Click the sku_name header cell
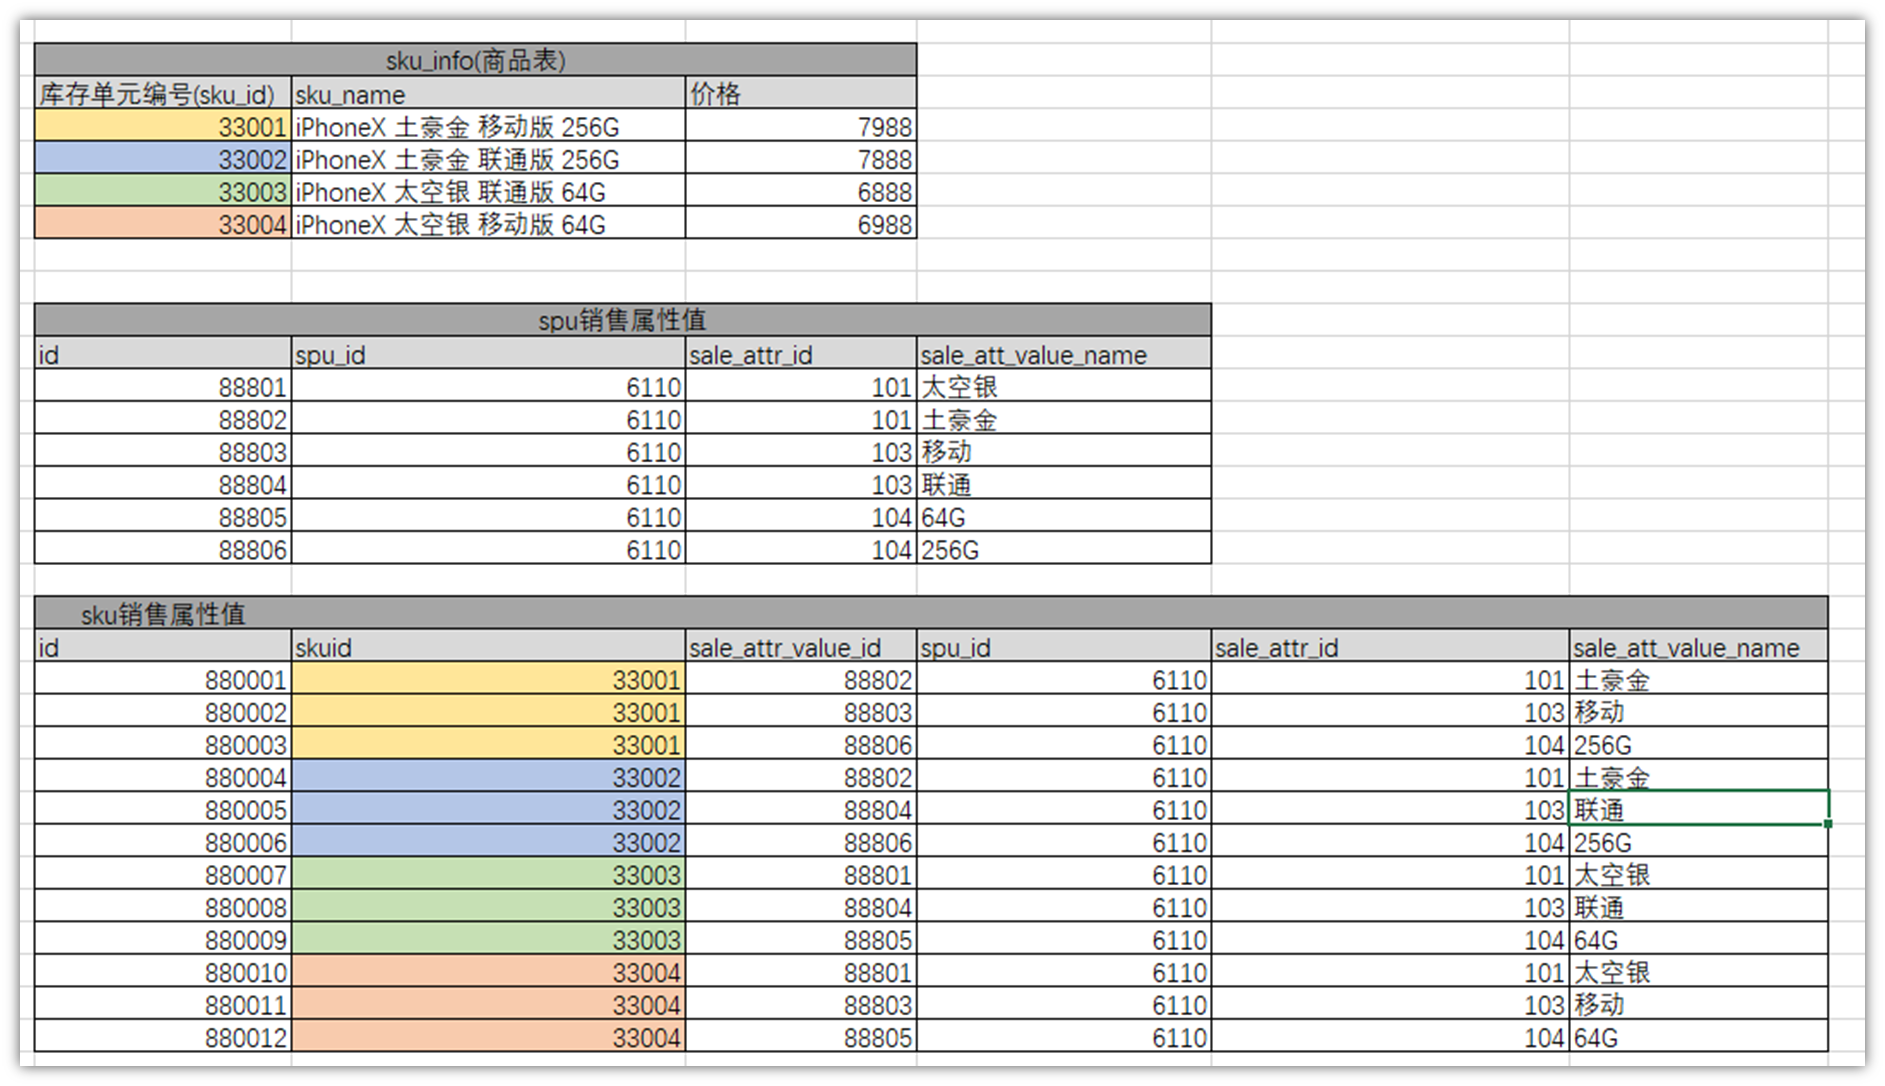 coord(488,93)
